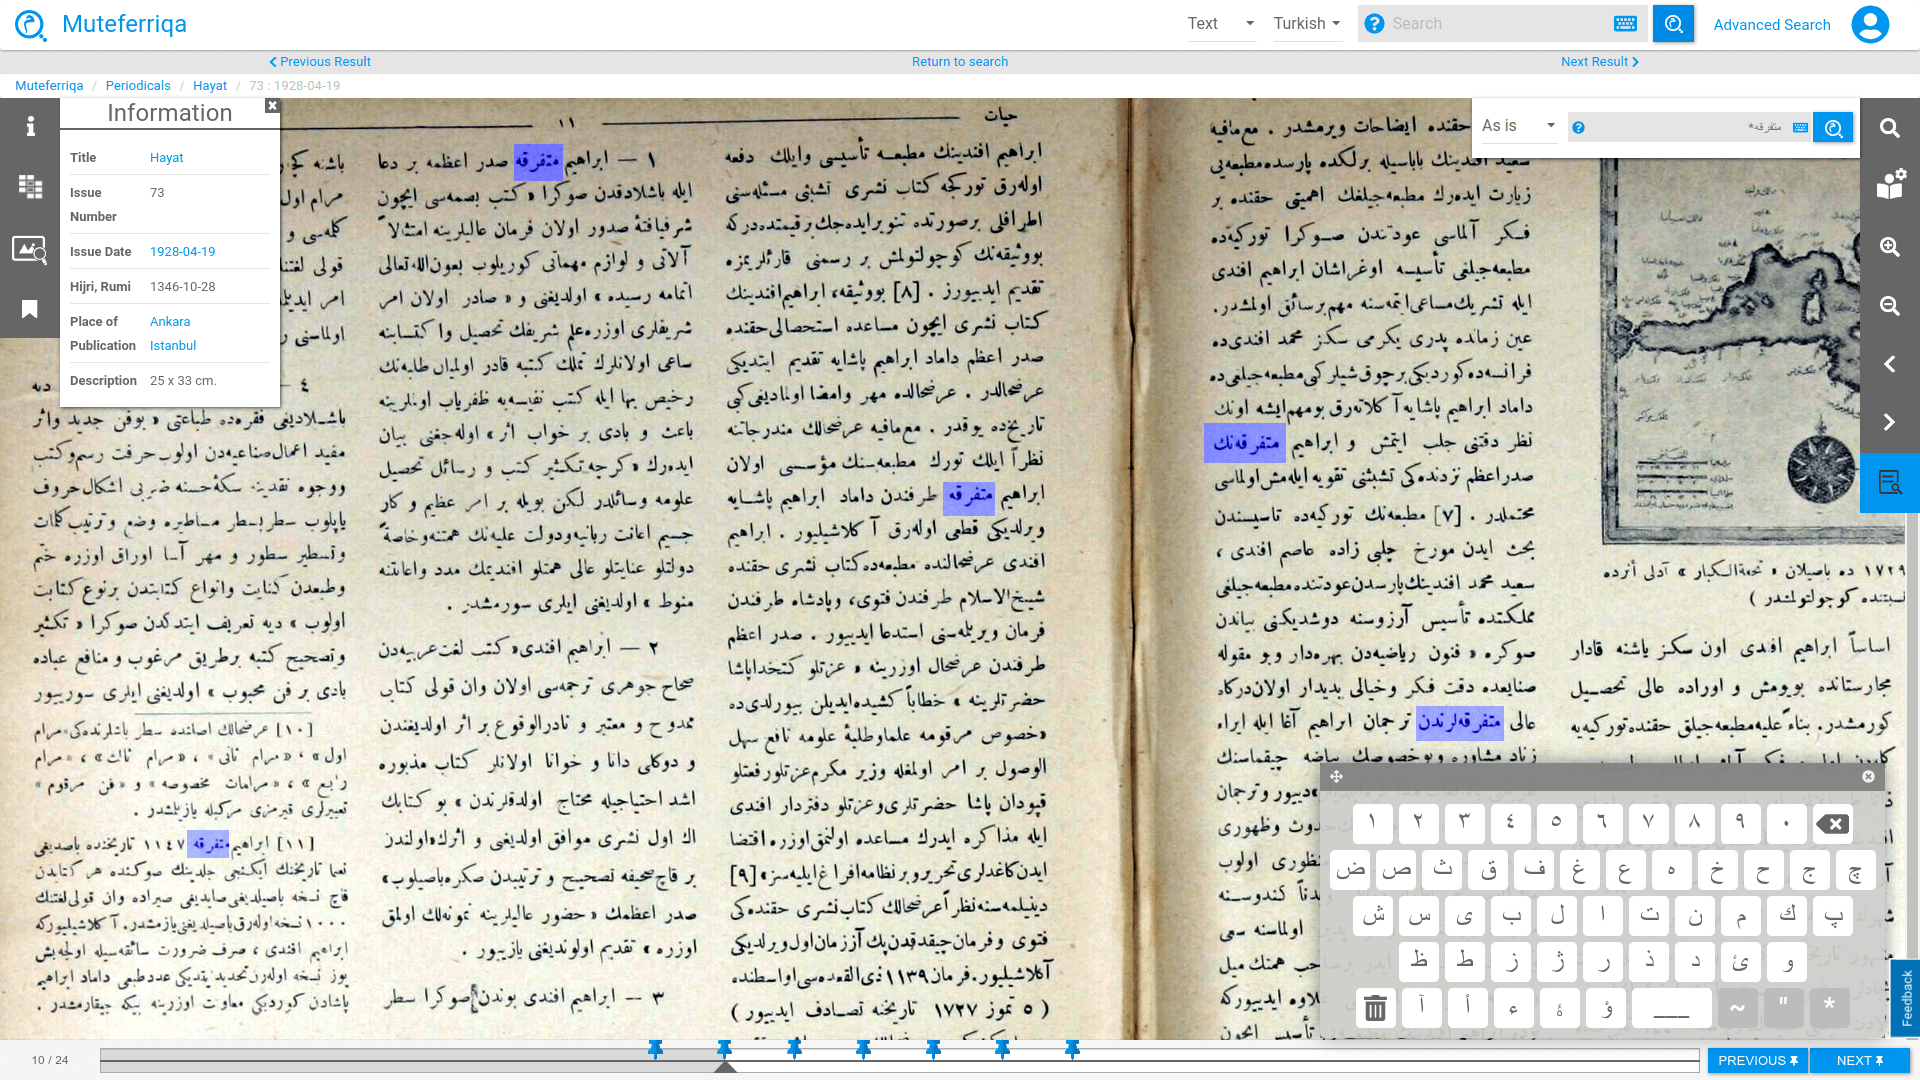Go to next page with right chevron
The height and width of the screenshot is (1080, 1920).
coord(1889,422)
